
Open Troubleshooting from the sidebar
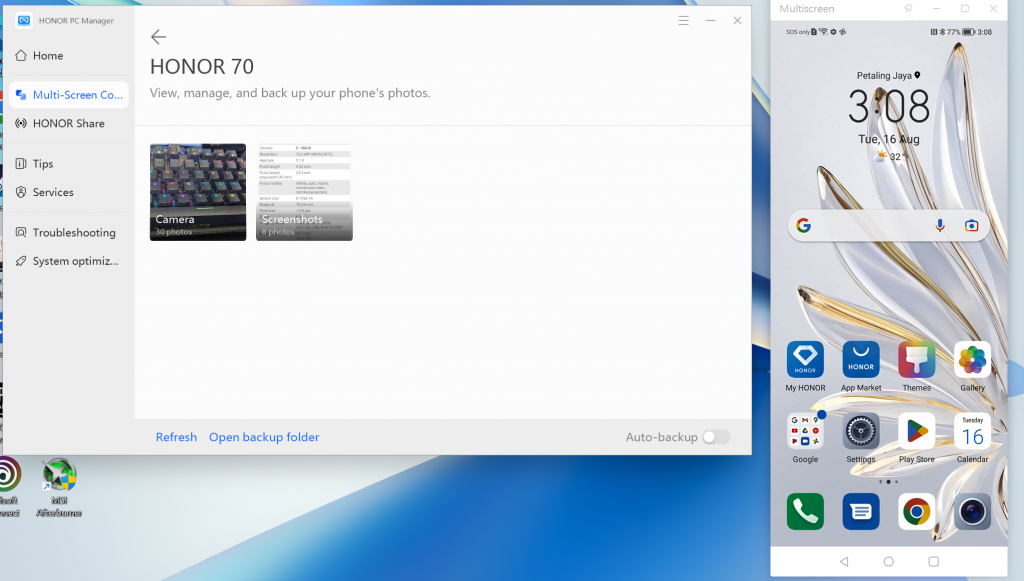coord(73,232)
